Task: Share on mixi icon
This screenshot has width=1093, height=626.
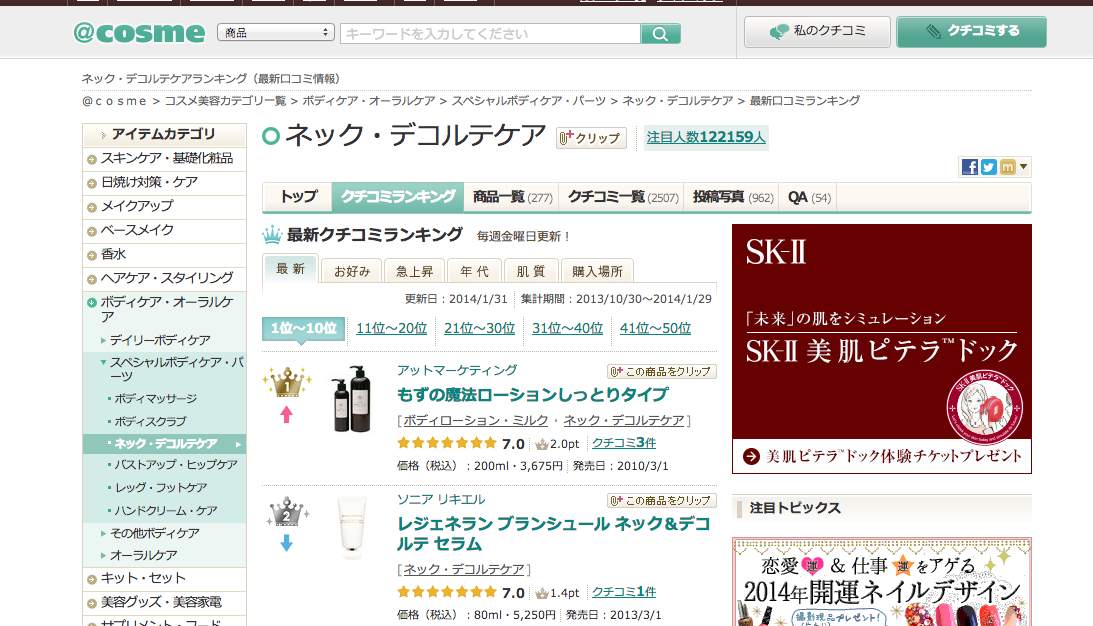Action: [1007, 167]
